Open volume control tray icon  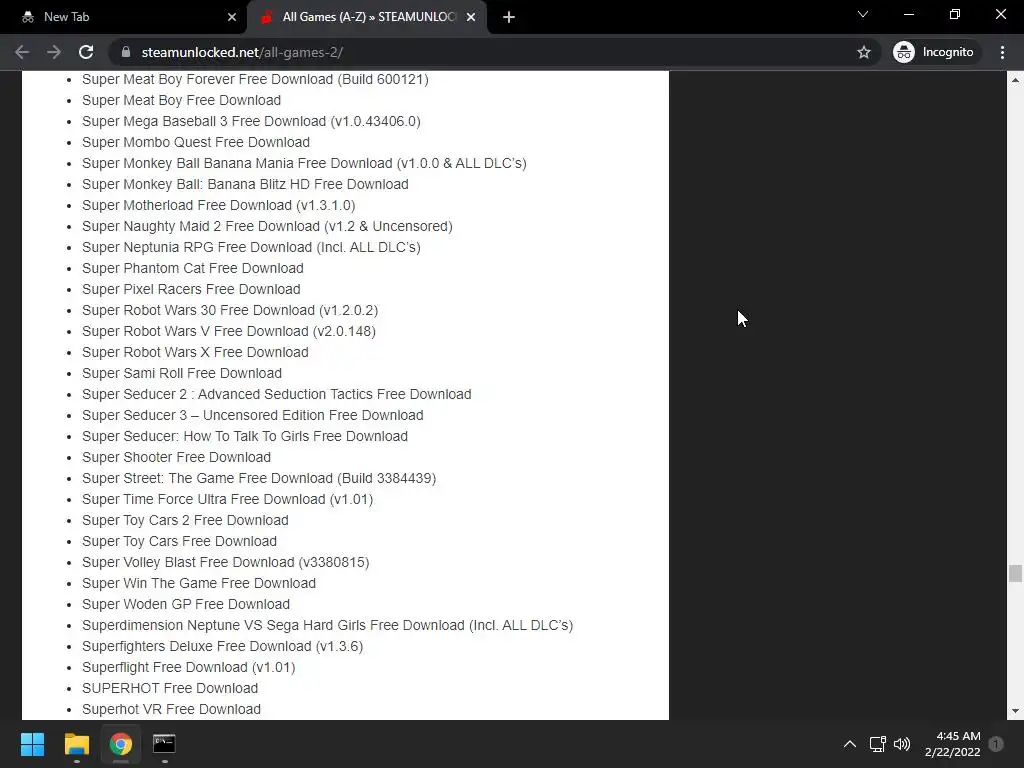[x=902, y=744]
